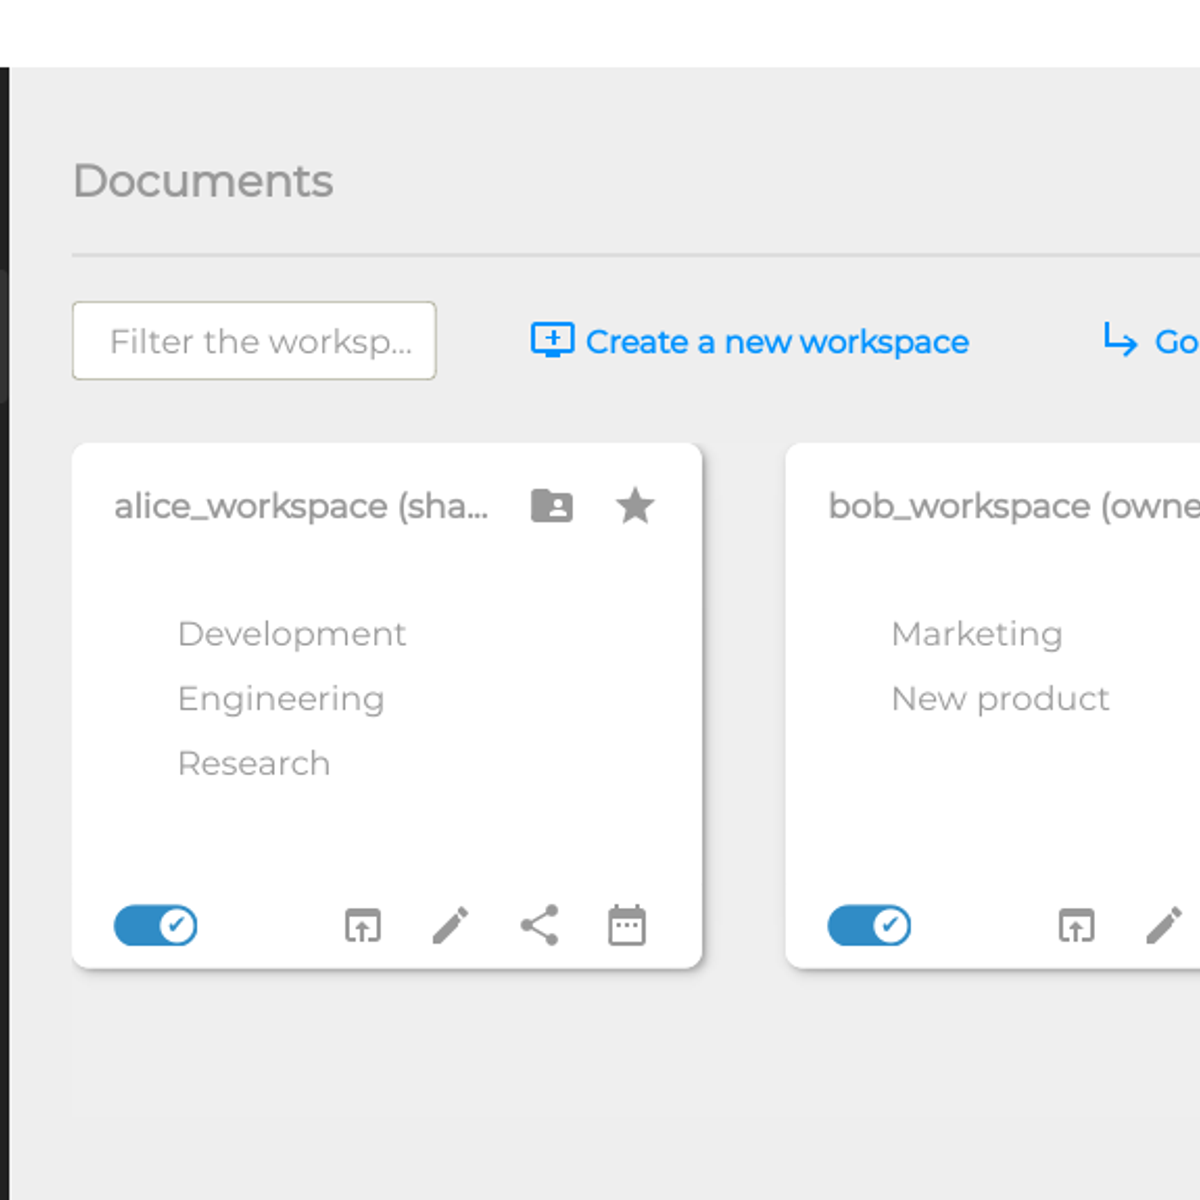Open the Create a new workspace link

[777, 341]
